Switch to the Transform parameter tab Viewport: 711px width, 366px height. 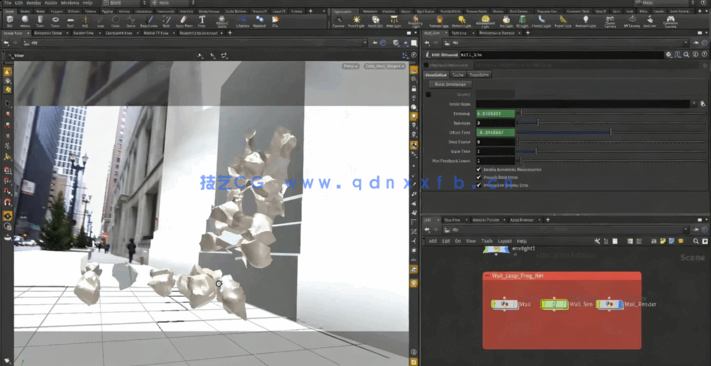click(x=479, y=74)
